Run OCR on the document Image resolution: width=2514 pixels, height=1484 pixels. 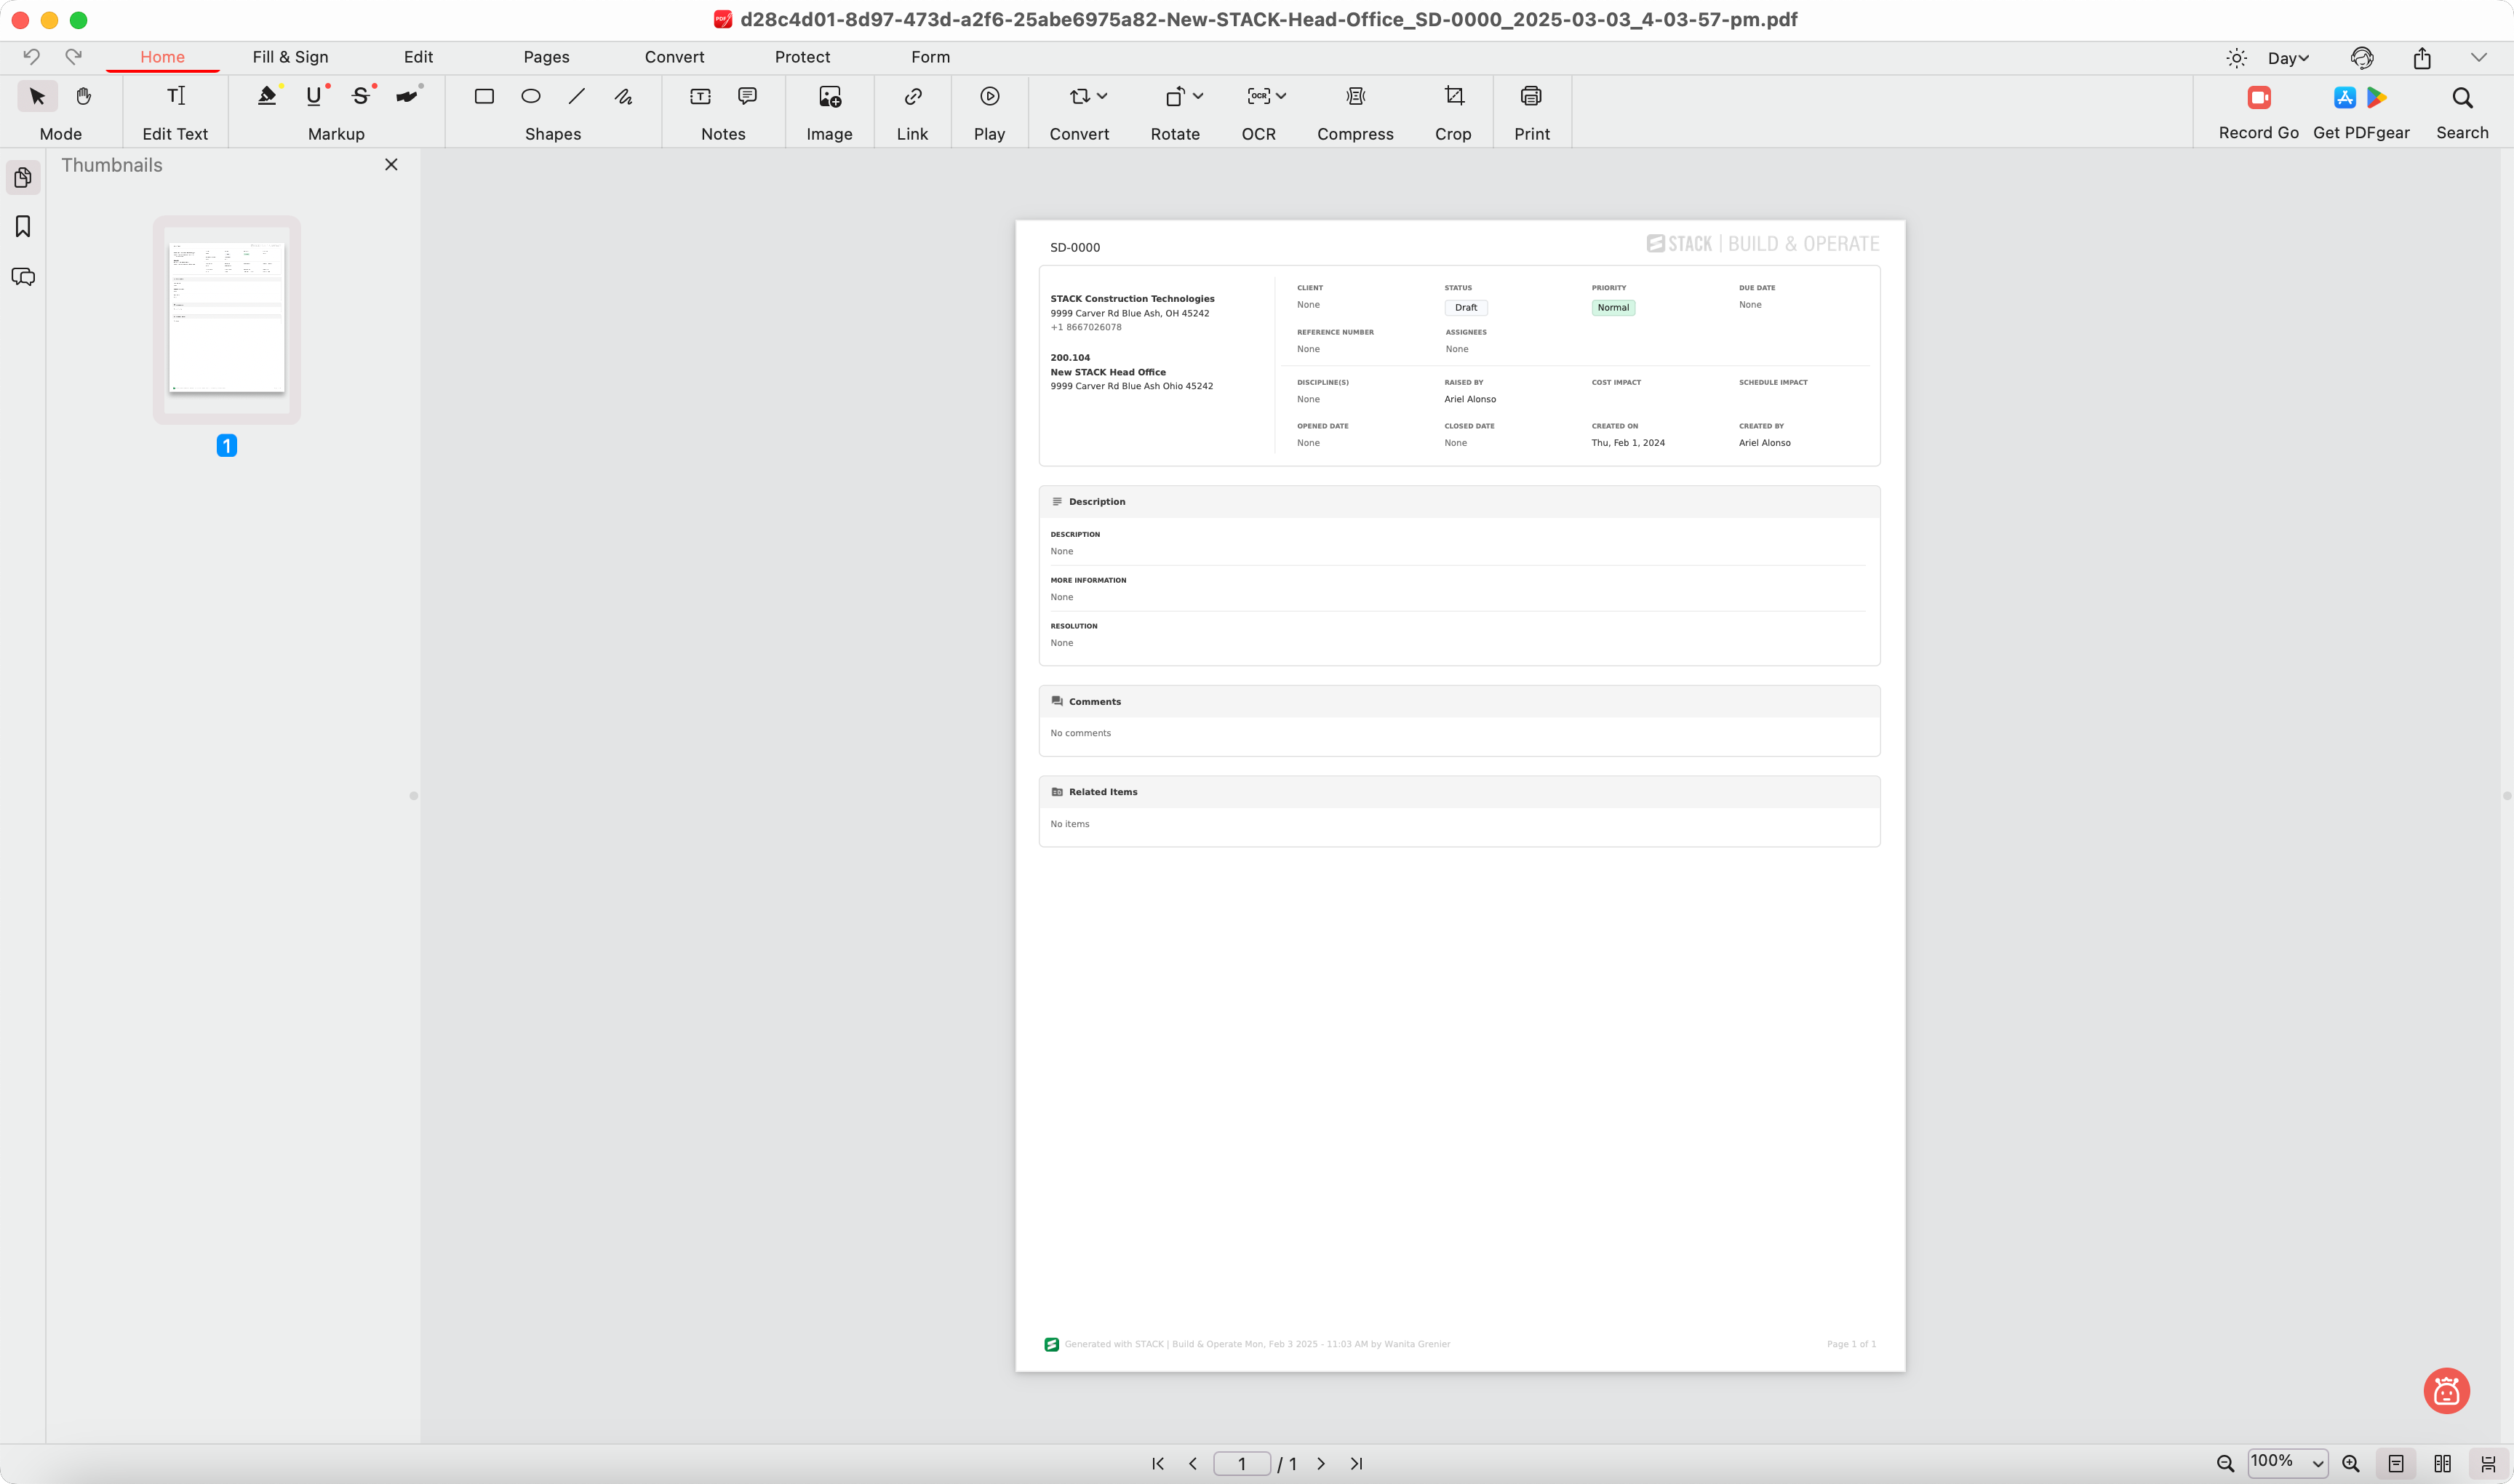(x=1257, y=96)
